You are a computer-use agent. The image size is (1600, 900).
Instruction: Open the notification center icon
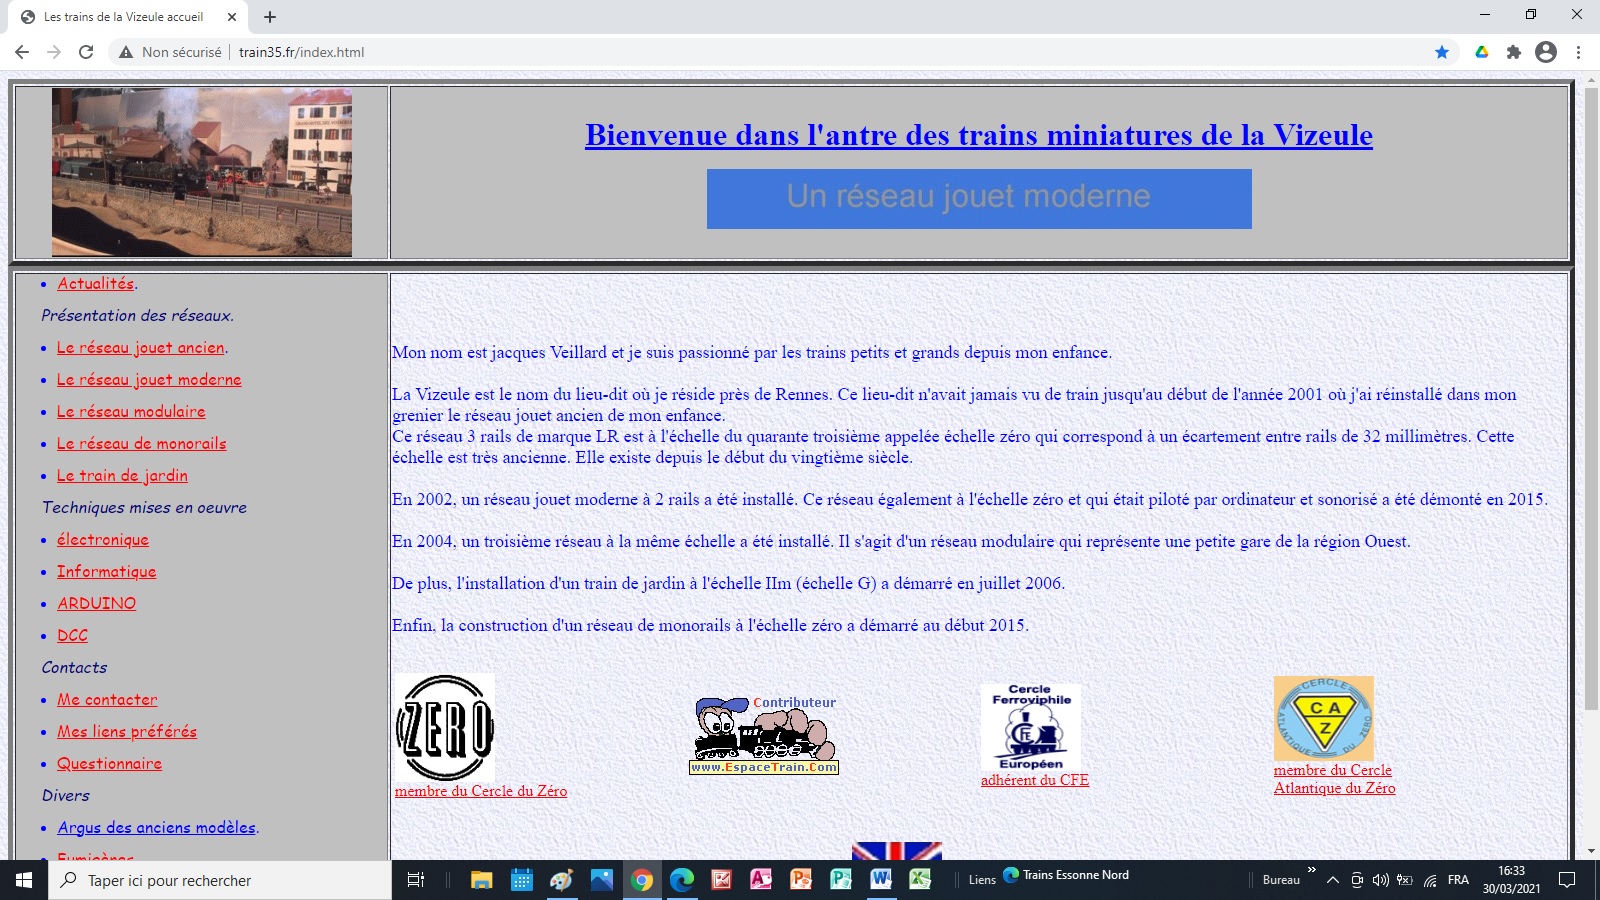1567,880
